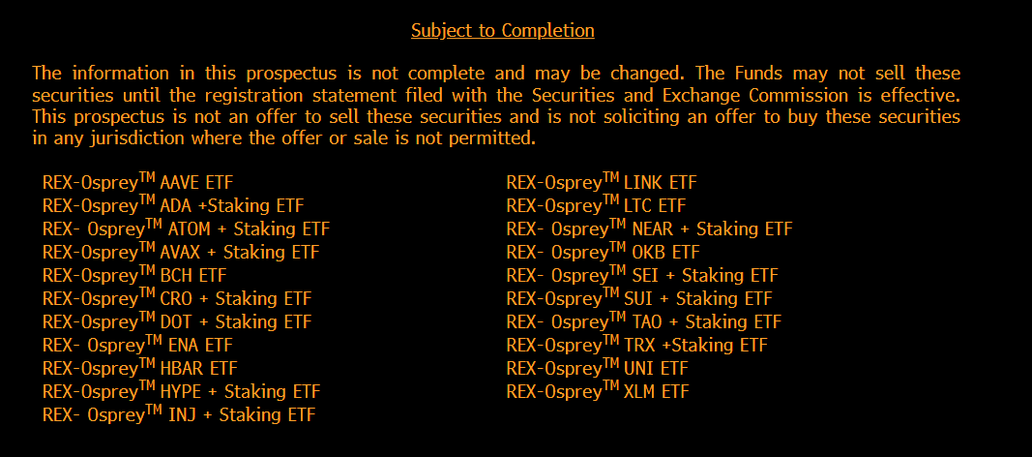Click the CRO + Staking ETF entry
1032x457 pixels.
[177, 298]
